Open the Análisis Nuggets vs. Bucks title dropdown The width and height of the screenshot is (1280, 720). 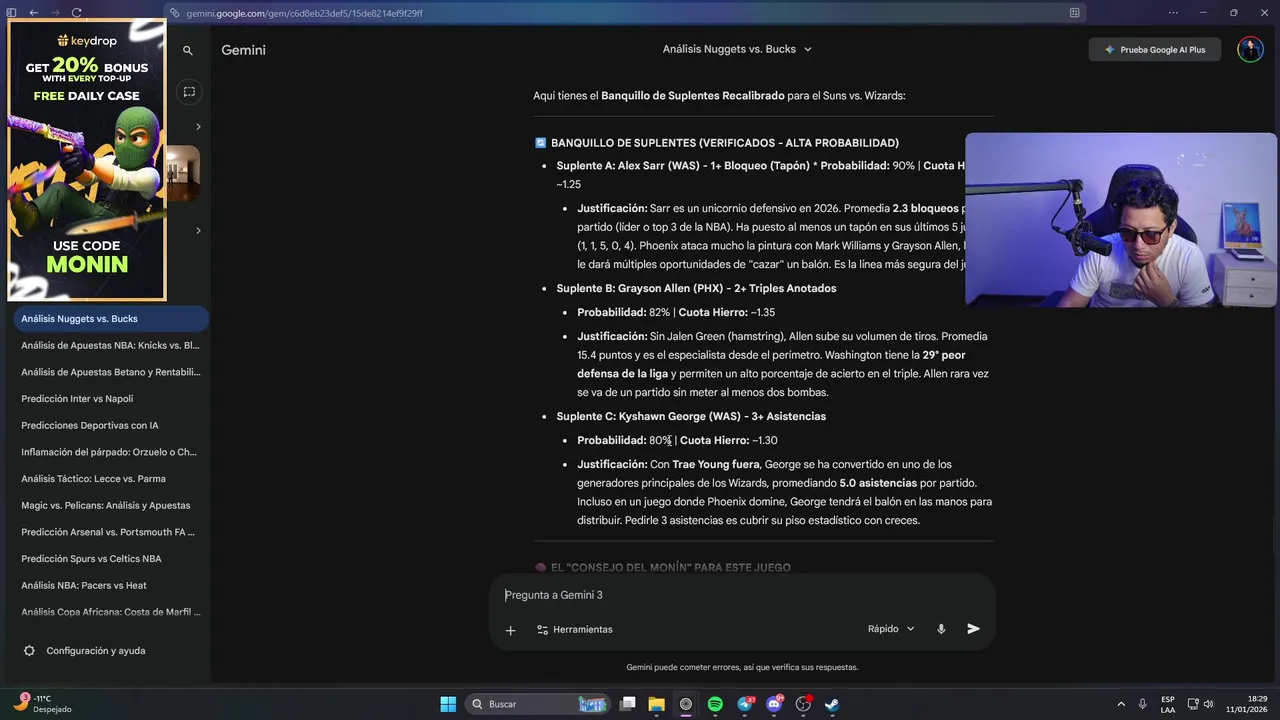[x=738, y=49]
